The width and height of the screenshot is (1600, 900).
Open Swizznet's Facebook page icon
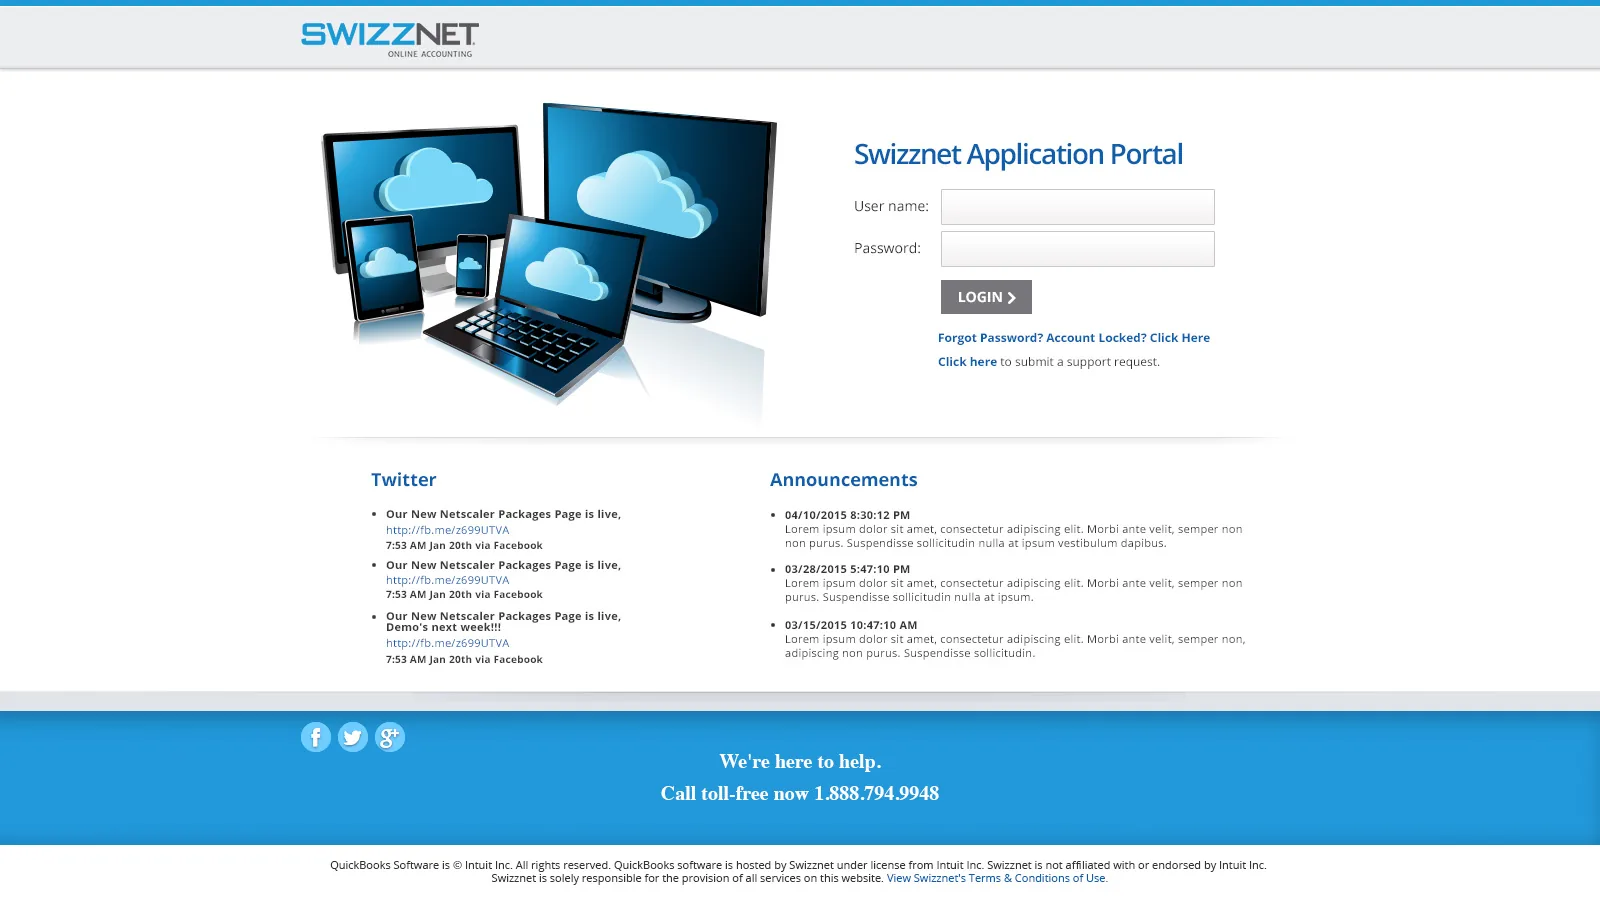(316, 737)
